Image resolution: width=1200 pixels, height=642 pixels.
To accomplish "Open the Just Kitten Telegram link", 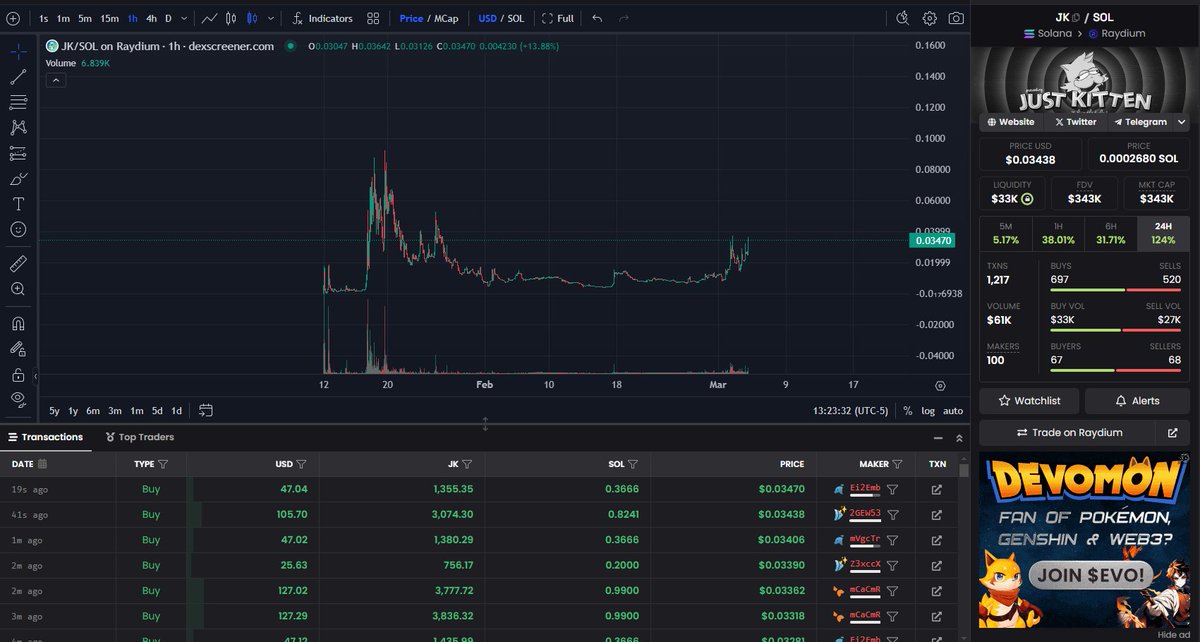I will tap(1139, 122).
